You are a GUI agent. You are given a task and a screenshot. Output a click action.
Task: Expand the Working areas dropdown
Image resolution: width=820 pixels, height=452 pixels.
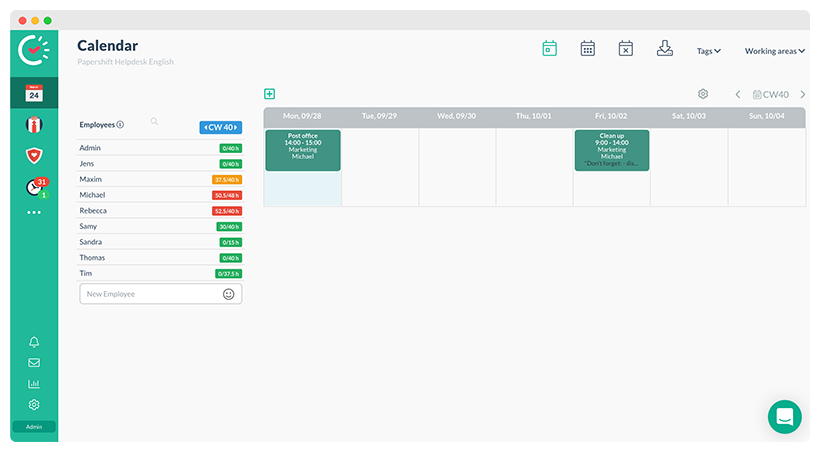(775, 51)
